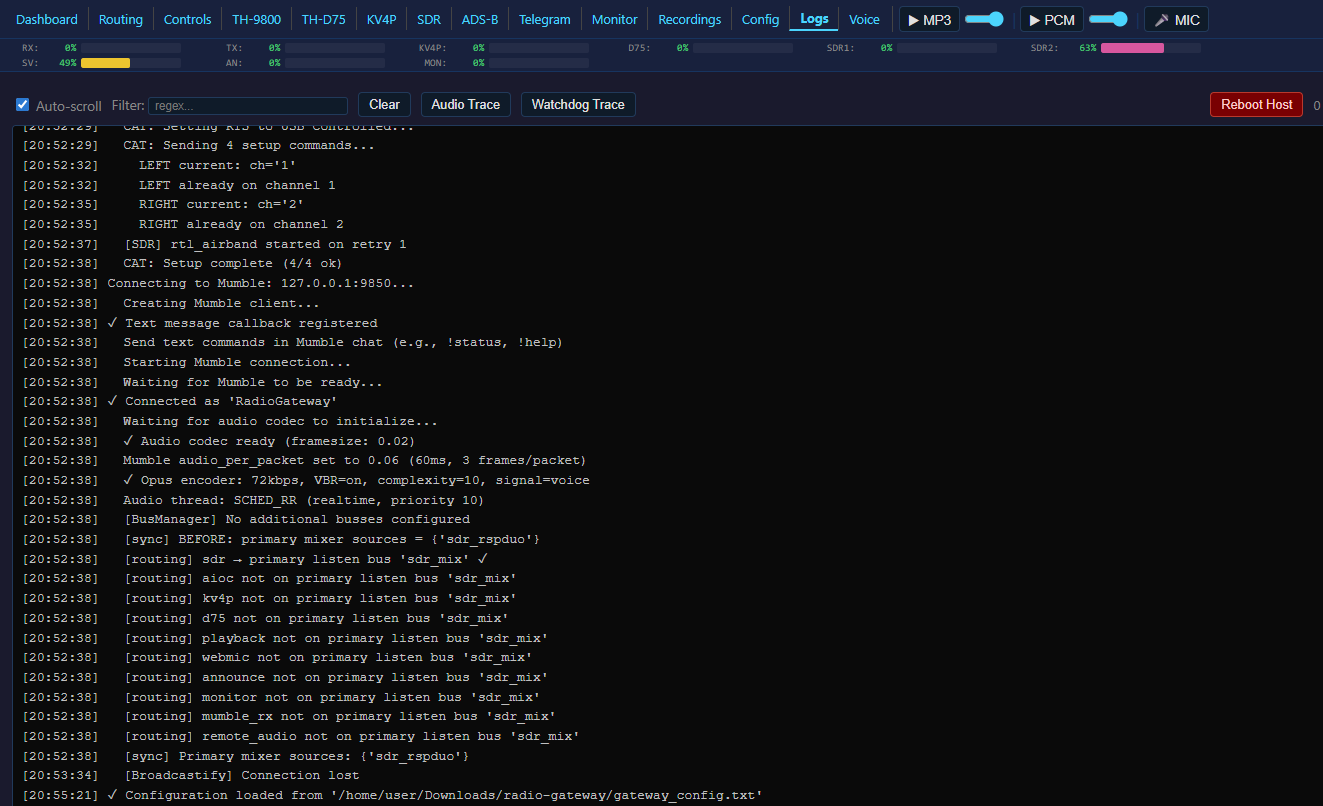Open the ADS-B tab
1323x806 pixels.
[481, 19]
